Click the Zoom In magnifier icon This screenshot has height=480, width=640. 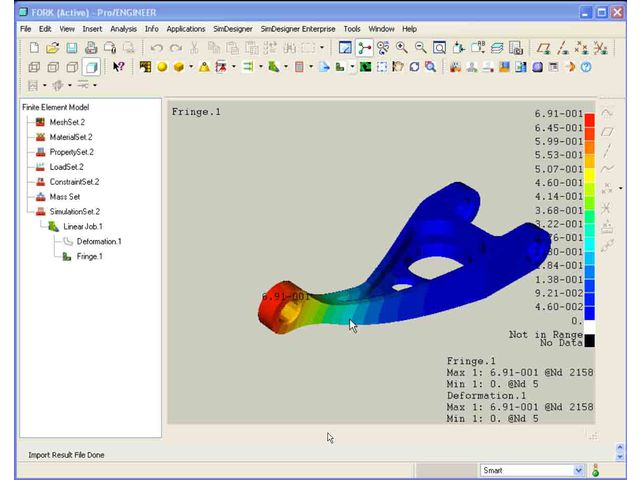coord(402,48)
